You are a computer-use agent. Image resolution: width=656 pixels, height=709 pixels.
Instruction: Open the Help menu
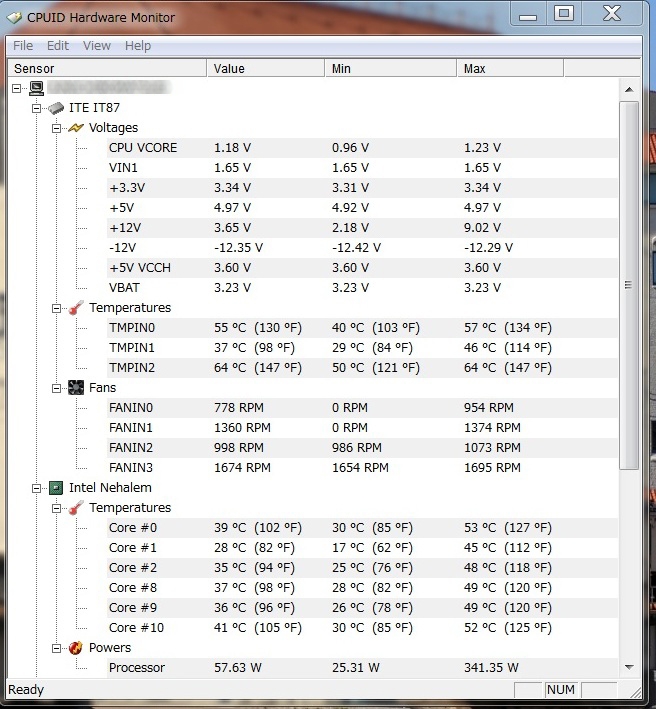(x=138, y=46)
